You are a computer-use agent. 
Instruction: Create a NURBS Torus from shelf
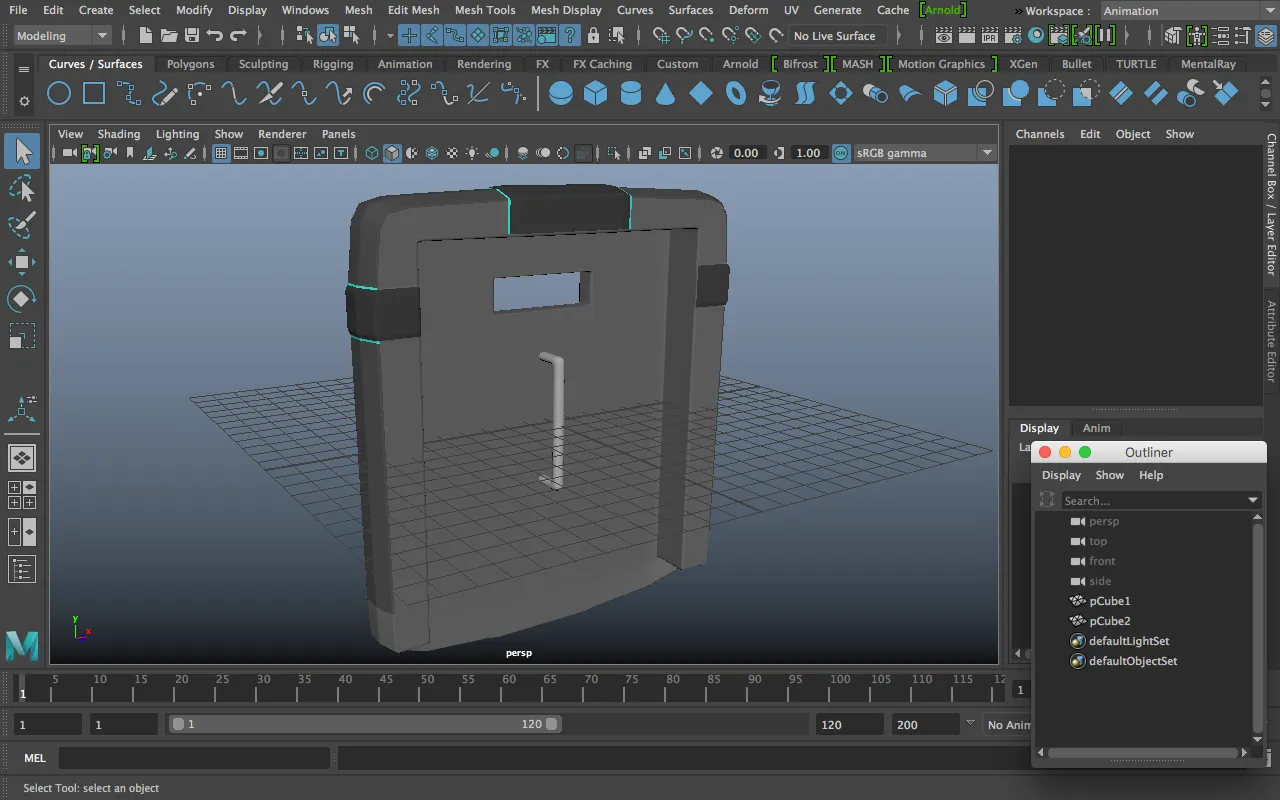pos(736,94)
